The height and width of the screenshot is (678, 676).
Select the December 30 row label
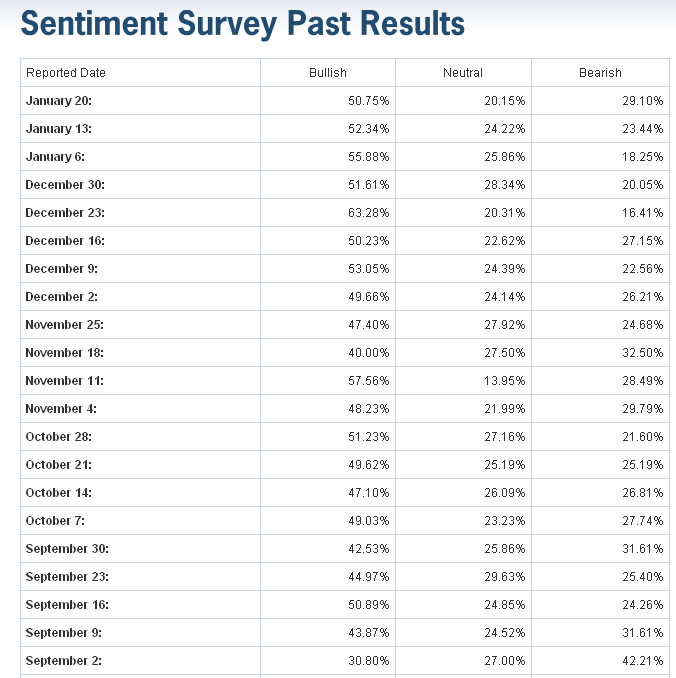[65, 185]
